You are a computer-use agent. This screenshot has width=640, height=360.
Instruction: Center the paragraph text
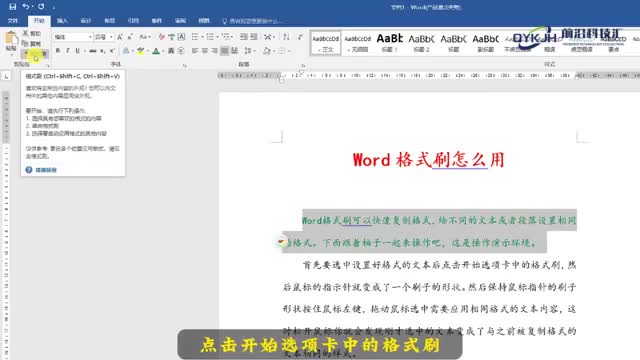click(x=205, y=51)
